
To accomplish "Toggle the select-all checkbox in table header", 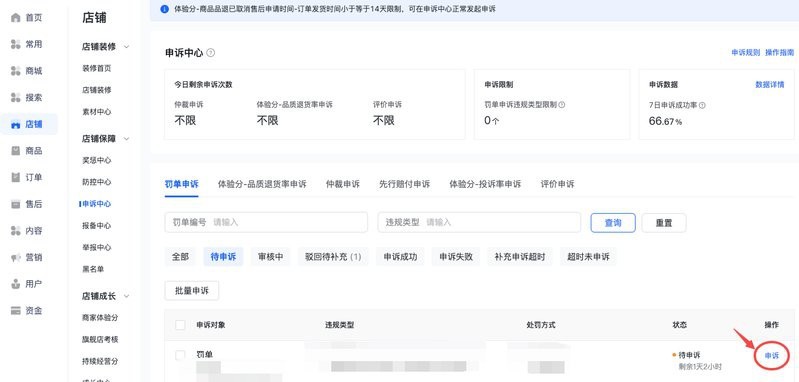I will [180, 325].
